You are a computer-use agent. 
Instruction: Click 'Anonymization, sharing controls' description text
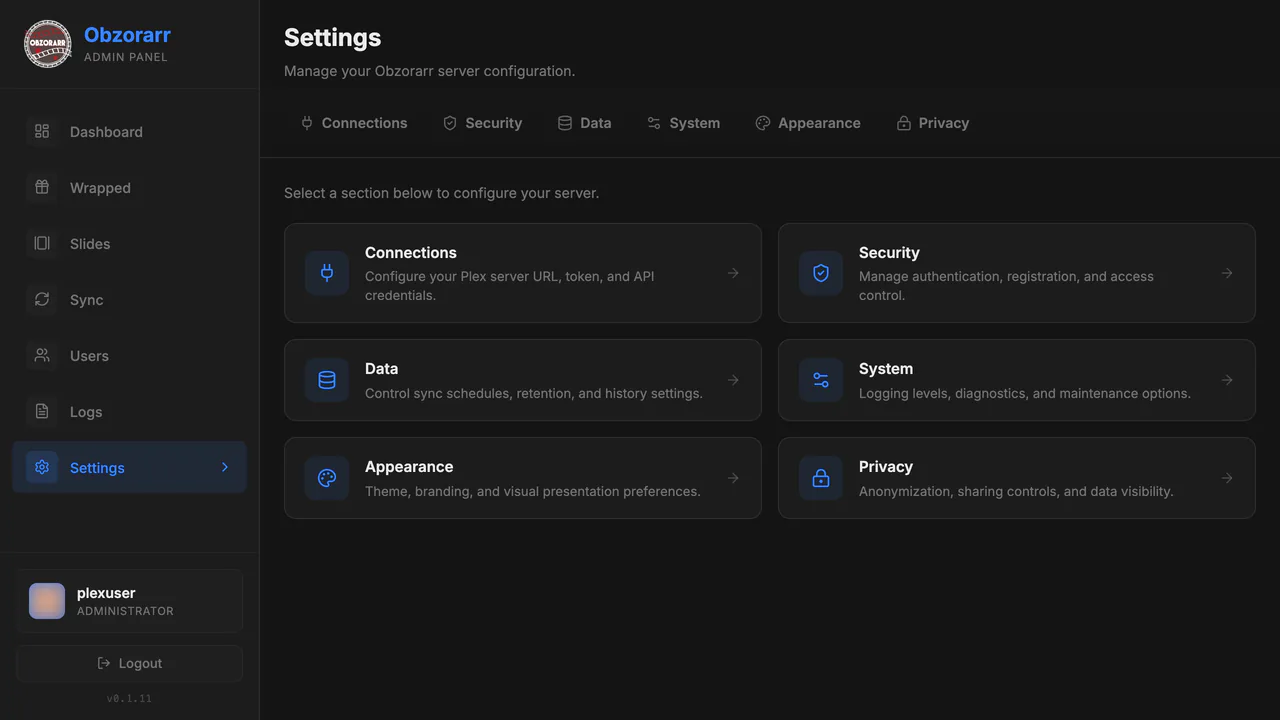coord(1016,491)
